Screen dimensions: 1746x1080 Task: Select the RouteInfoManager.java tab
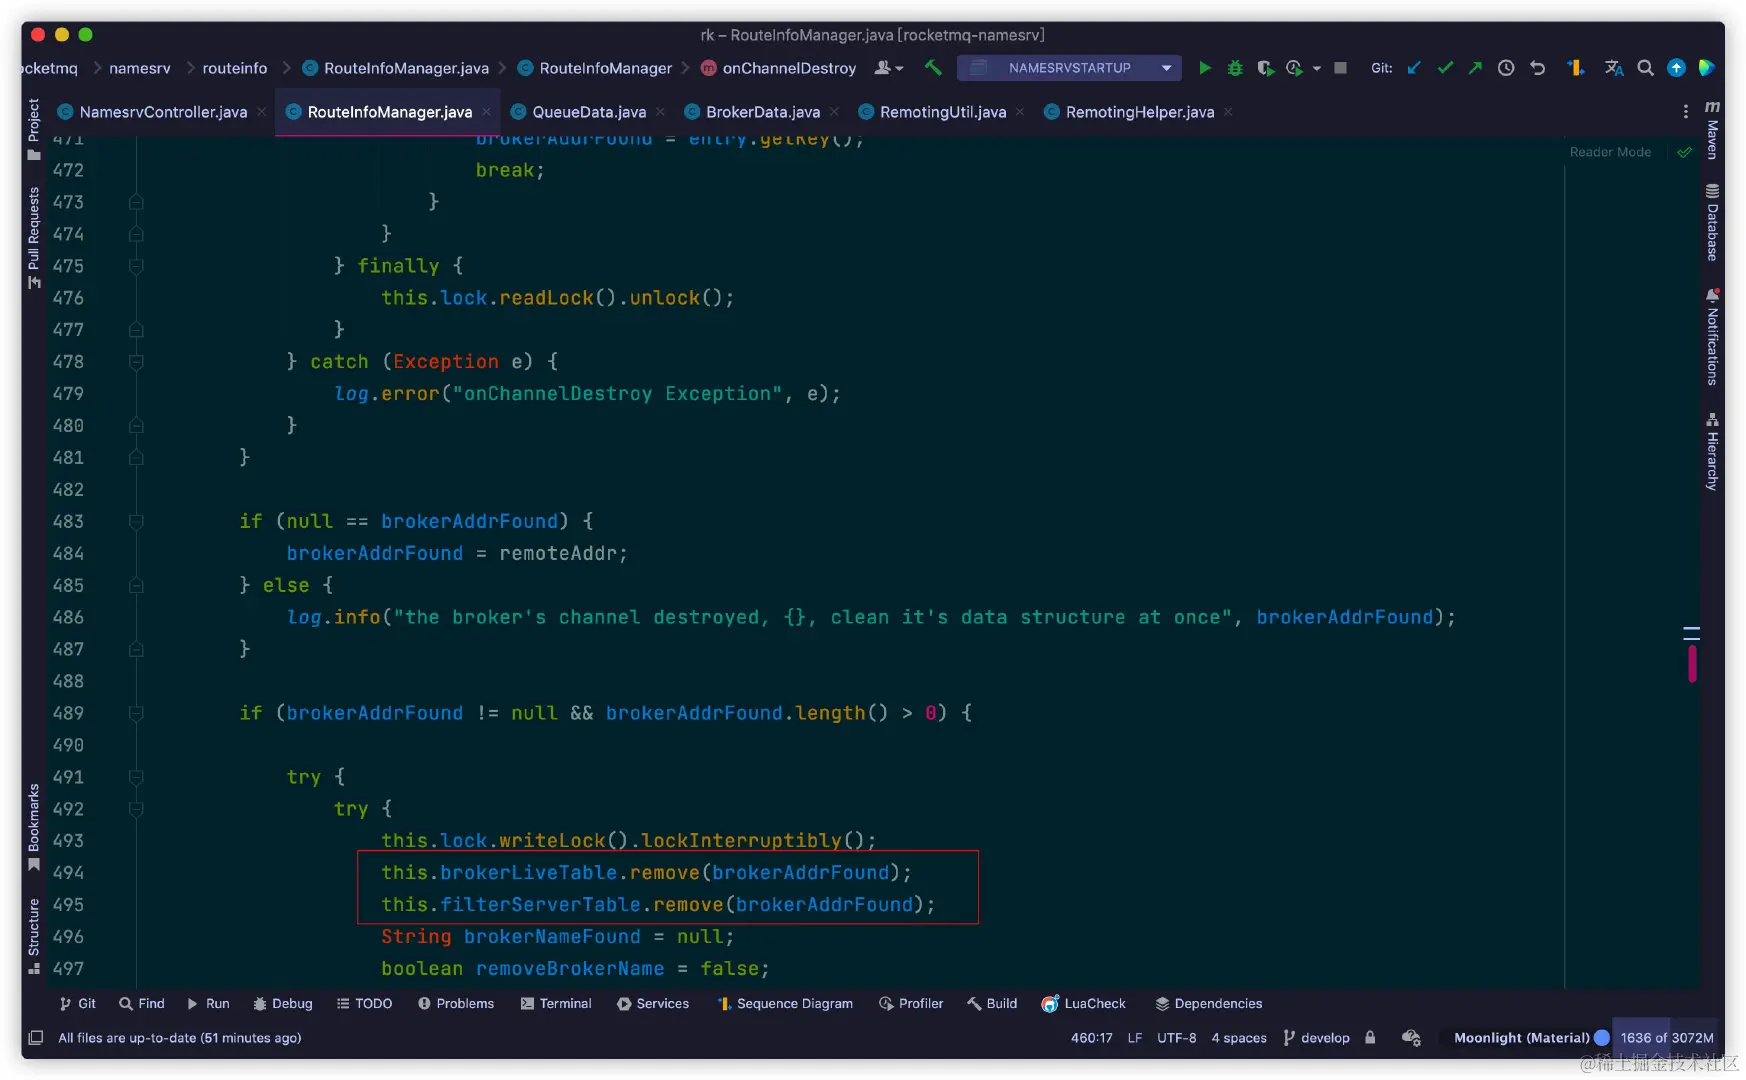(389, 112)
